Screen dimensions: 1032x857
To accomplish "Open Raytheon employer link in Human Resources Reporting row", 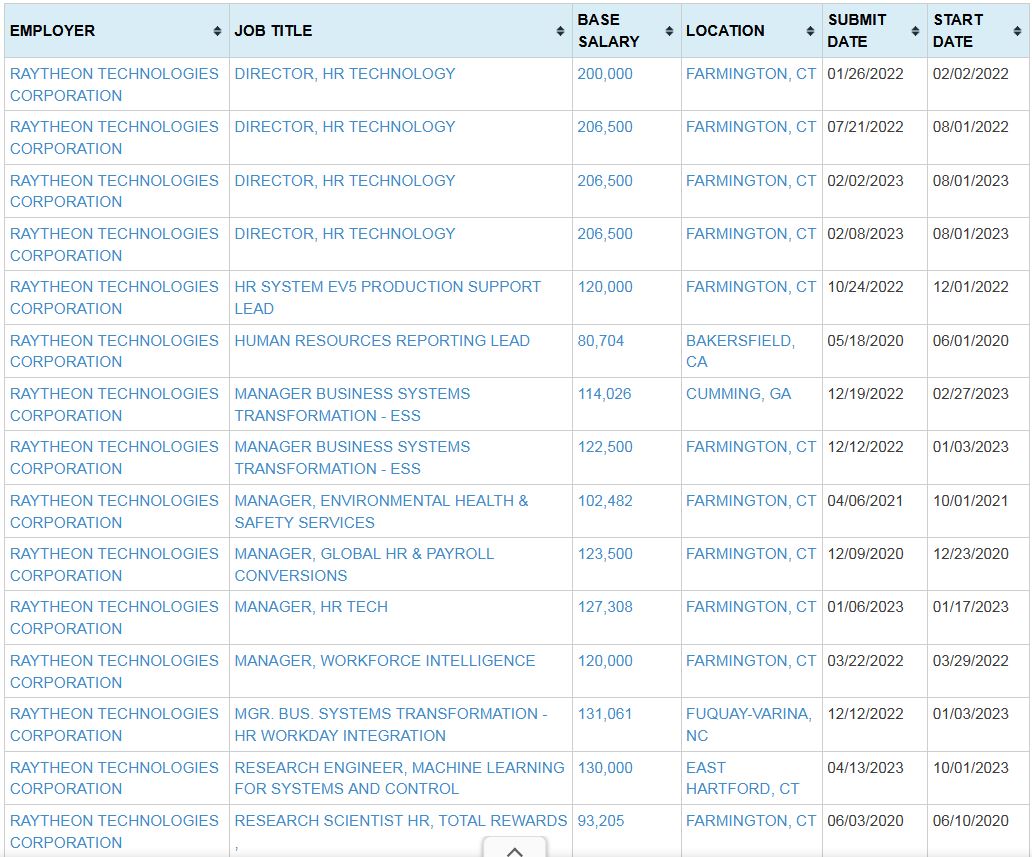I will pos(114,351).
